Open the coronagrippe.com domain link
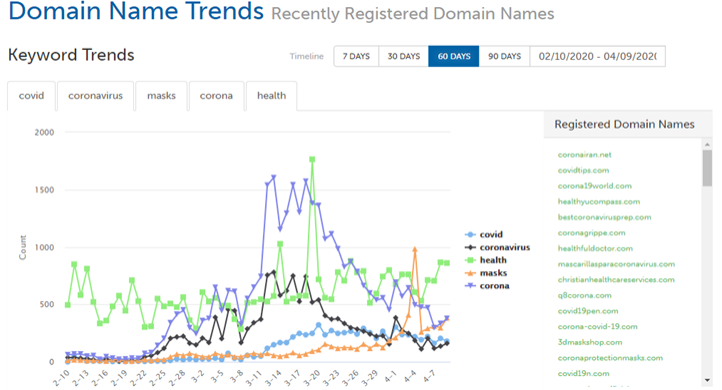Screen dimensions: 722x390 [x=592, y=233]
